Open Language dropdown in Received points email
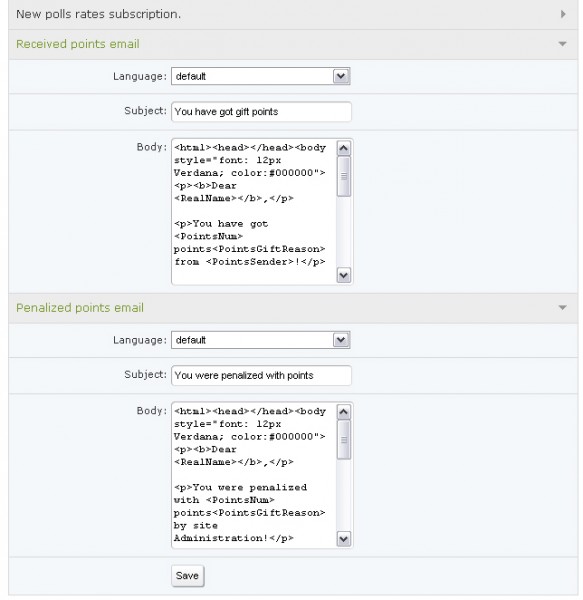 coord(261,76)
